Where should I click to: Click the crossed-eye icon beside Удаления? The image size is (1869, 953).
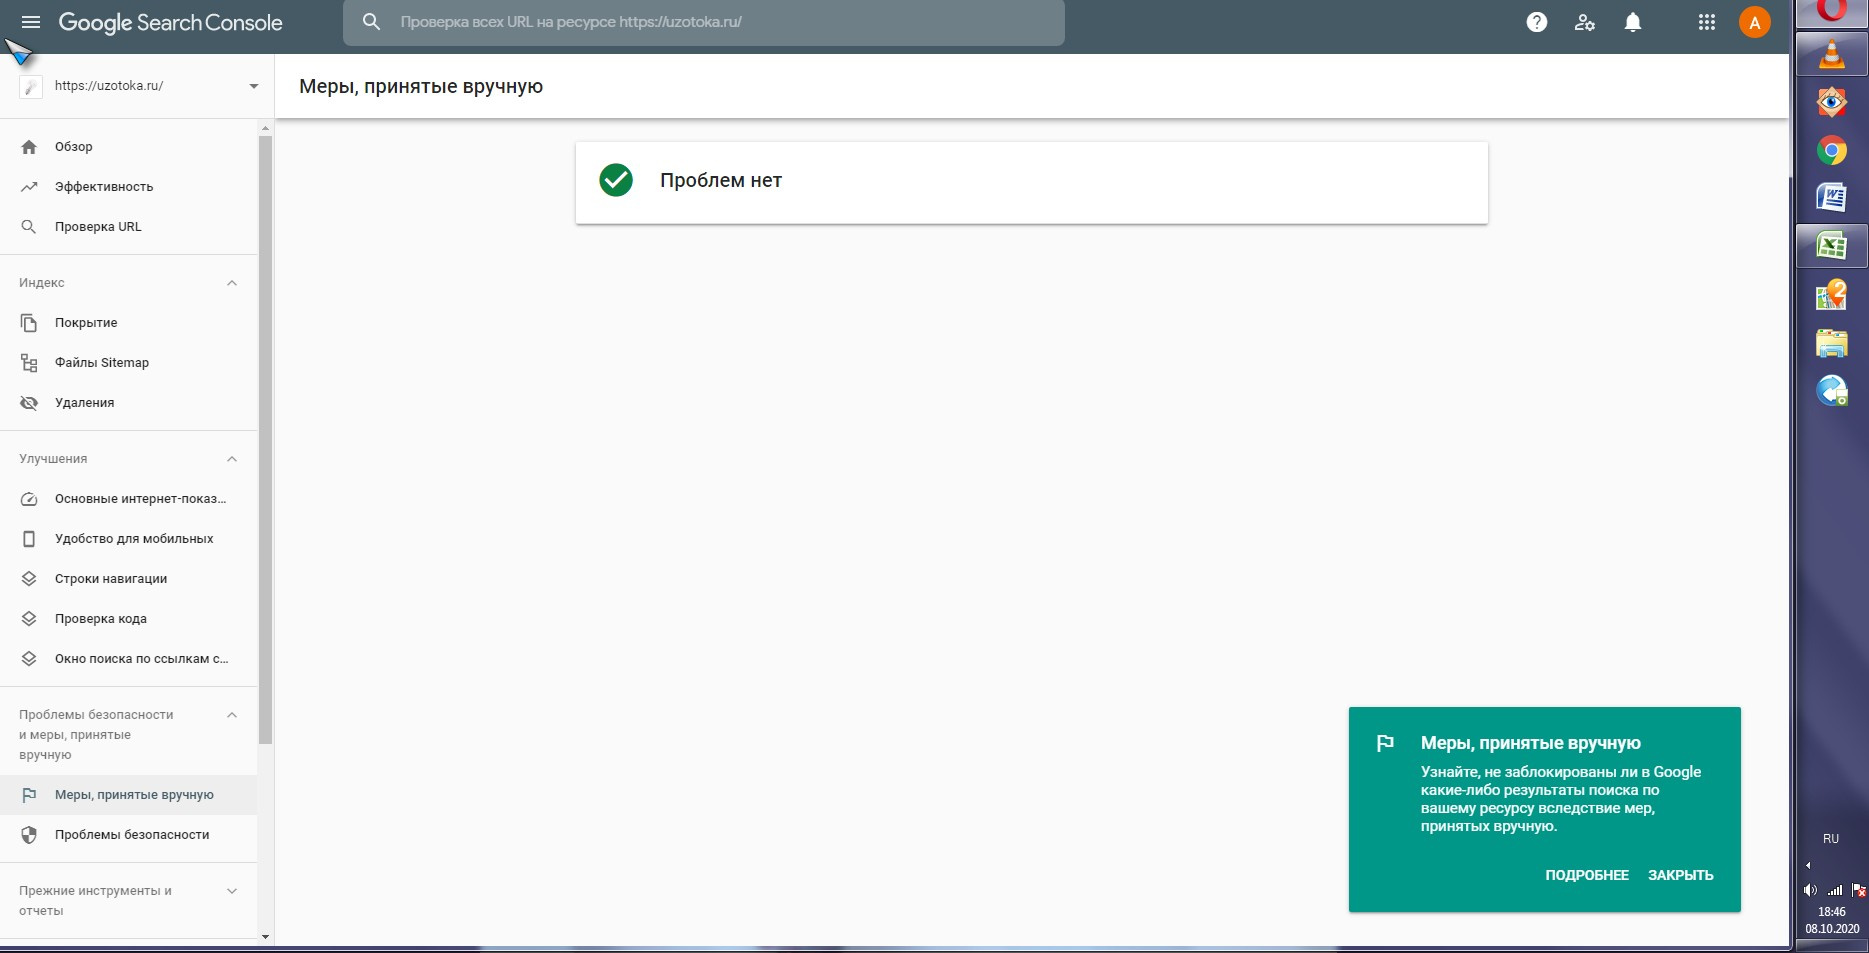point(29,403)
